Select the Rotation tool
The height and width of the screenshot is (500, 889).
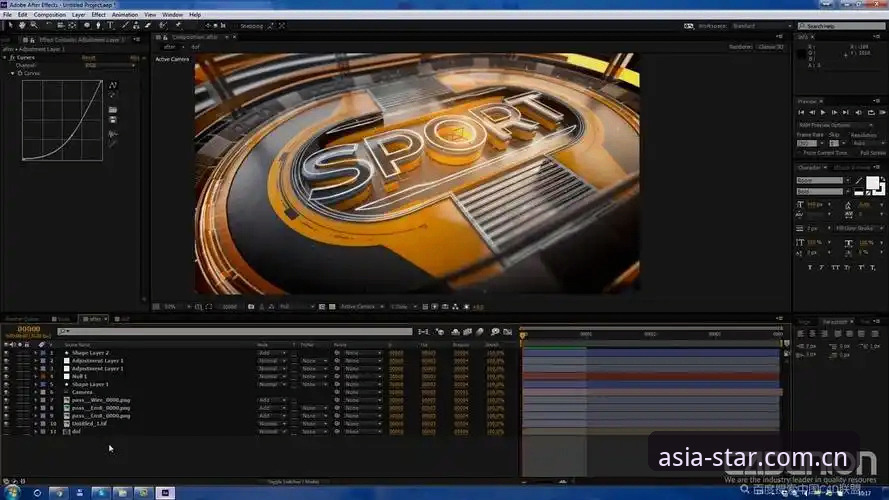tap(49, 26)
